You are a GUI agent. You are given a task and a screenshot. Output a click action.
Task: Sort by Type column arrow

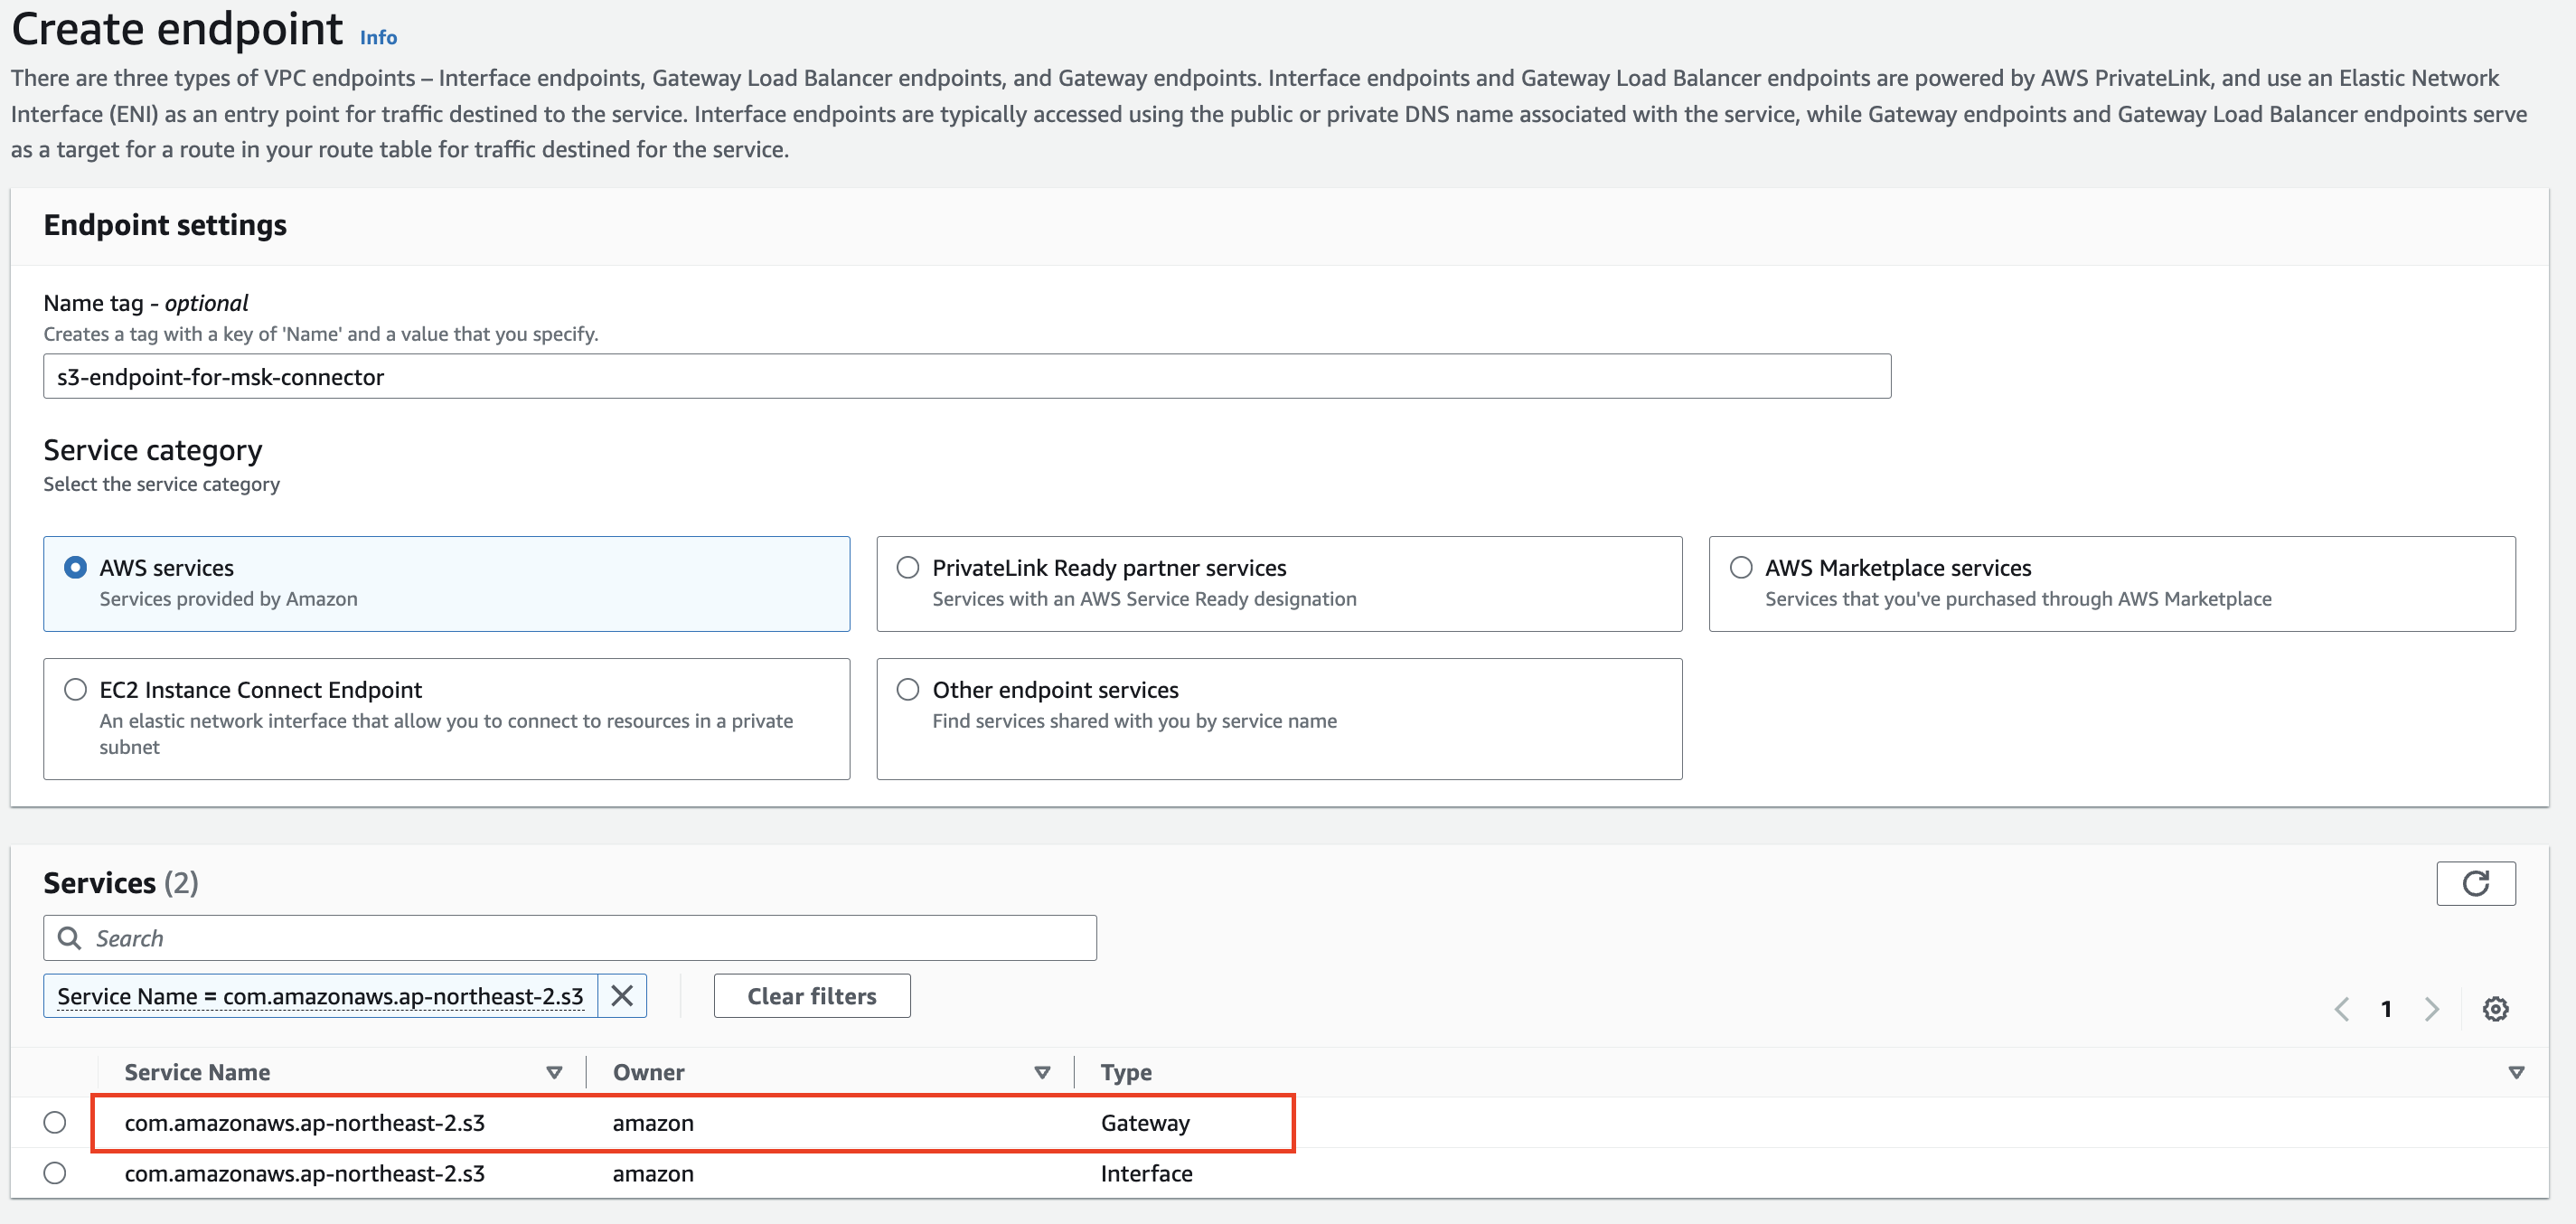pos(2516,1072)
